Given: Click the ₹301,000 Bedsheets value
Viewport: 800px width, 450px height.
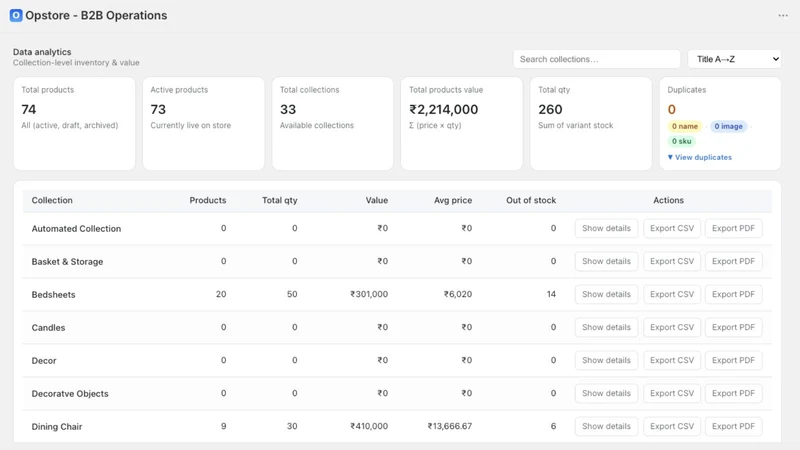Looking at the screenshot, I should pyautogui.click(x=369, y=294).
